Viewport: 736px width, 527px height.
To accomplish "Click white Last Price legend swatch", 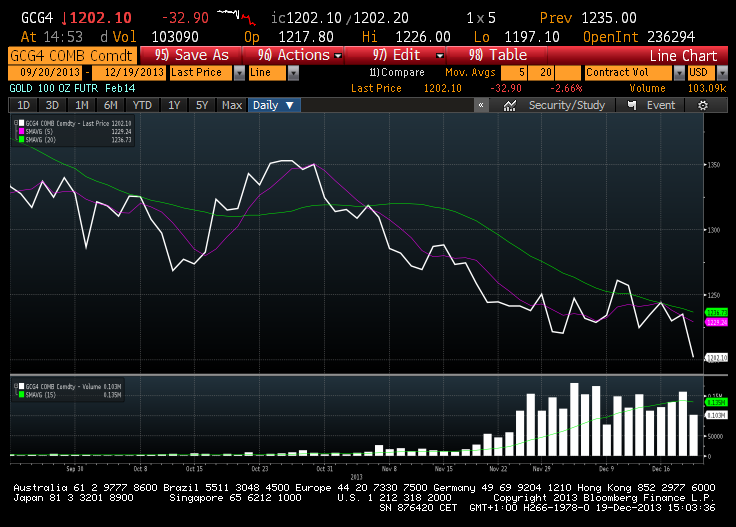I will click(22, 123).
